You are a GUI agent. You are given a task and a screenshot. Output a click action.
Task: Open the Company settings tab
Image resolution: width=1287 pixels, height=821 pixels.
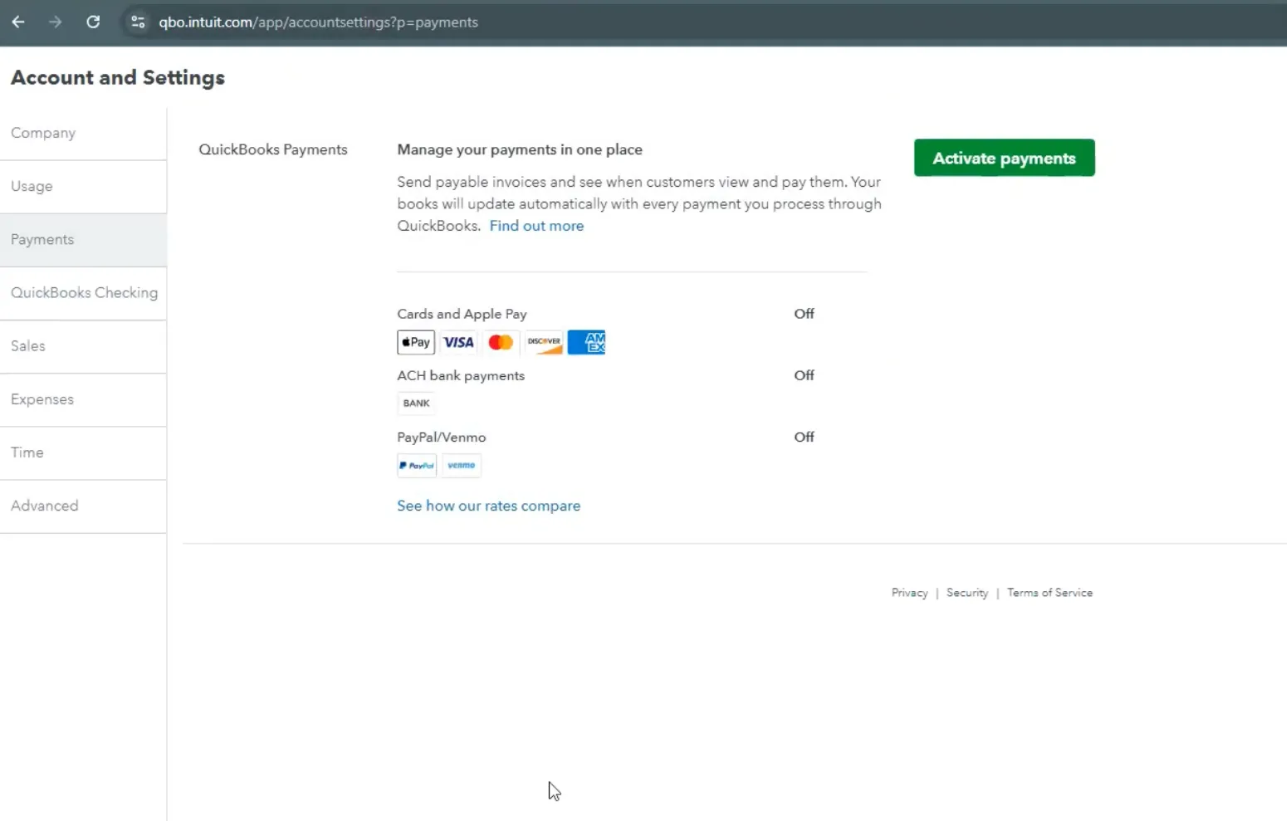tap(43, 133)
